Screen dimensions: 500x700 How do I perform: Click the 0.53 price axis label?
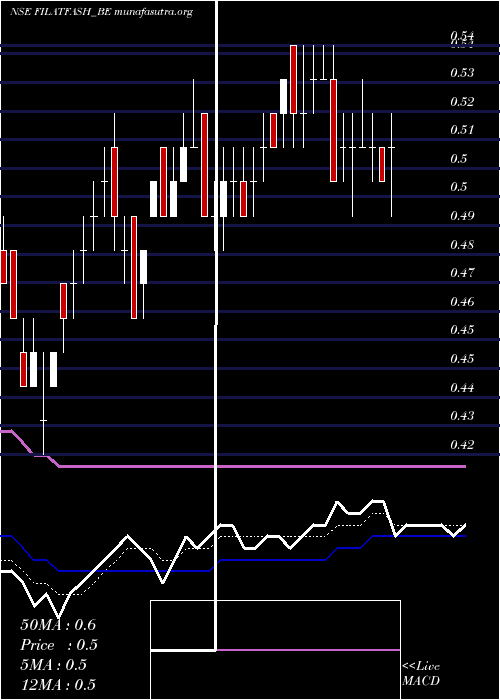click(462, 72)
